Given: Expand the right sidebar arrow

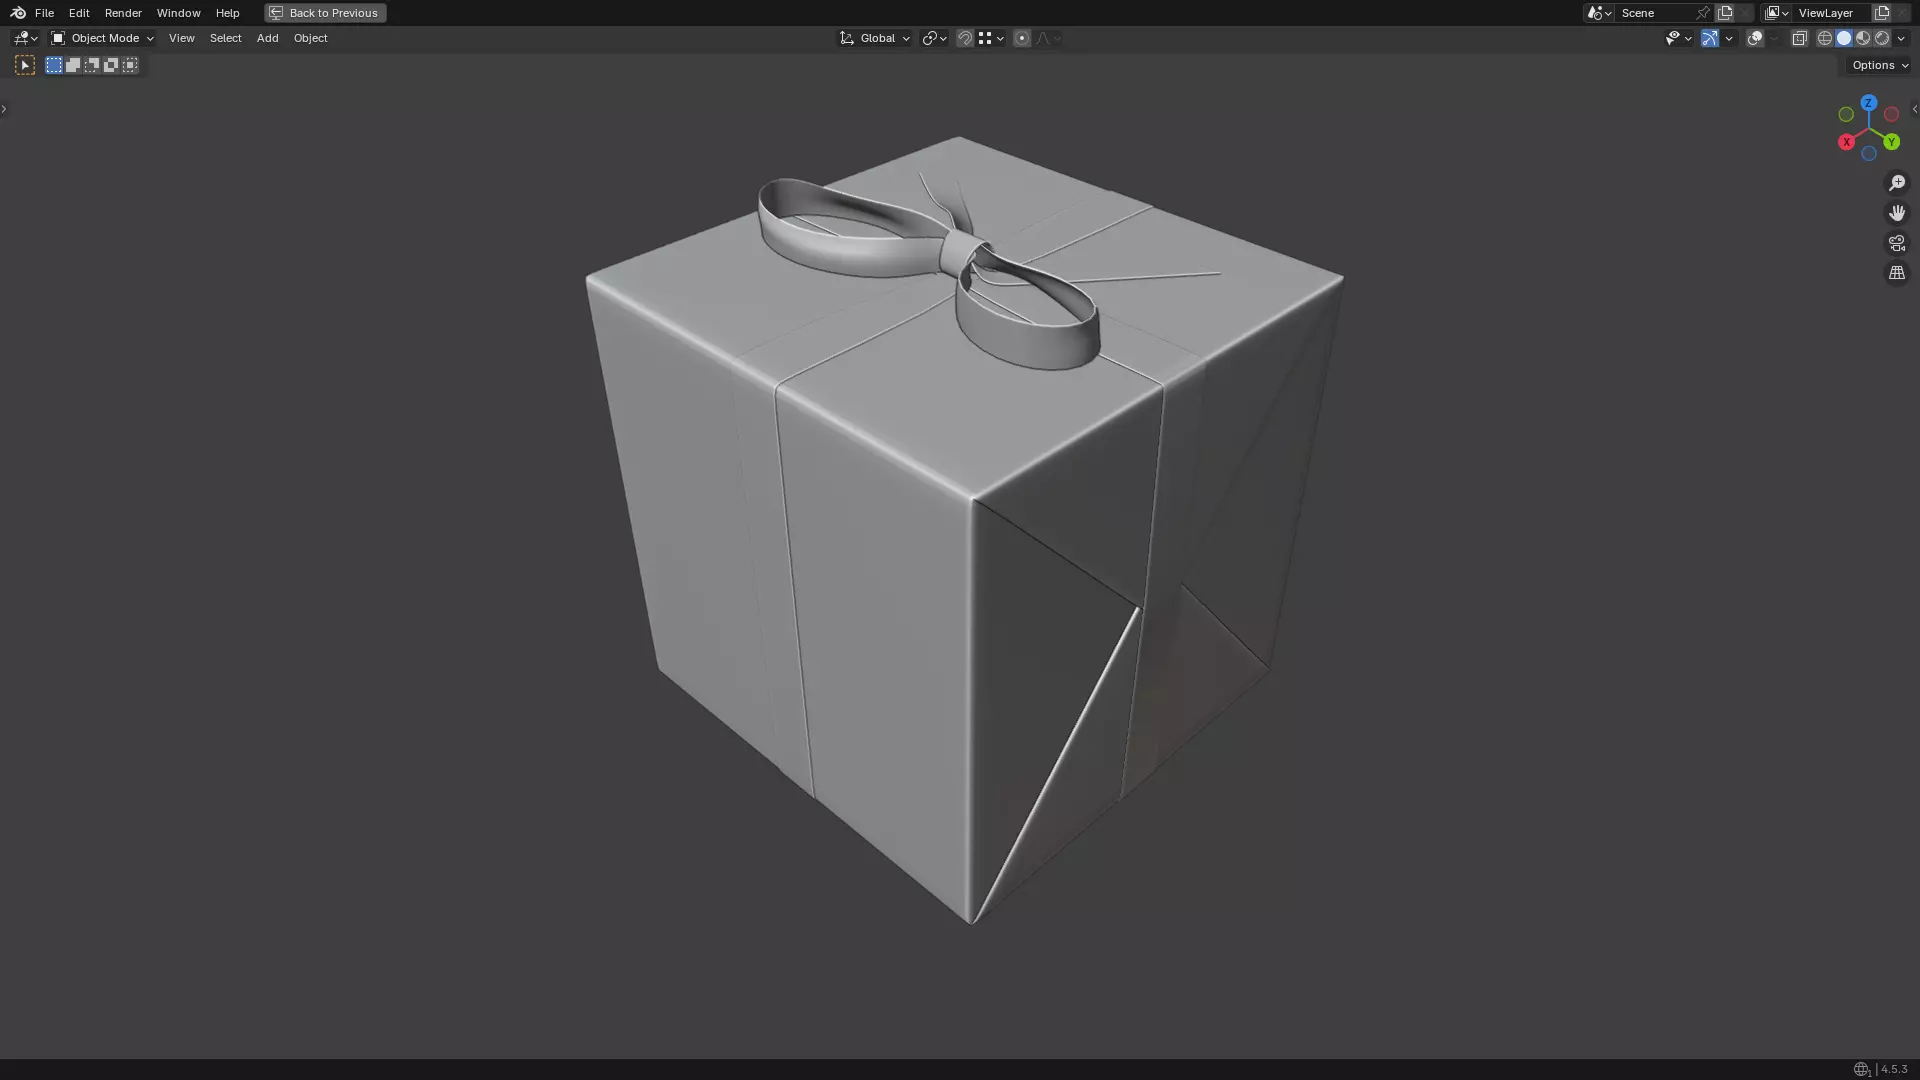Looking at the screenshot, I should tap(1914, 109).
